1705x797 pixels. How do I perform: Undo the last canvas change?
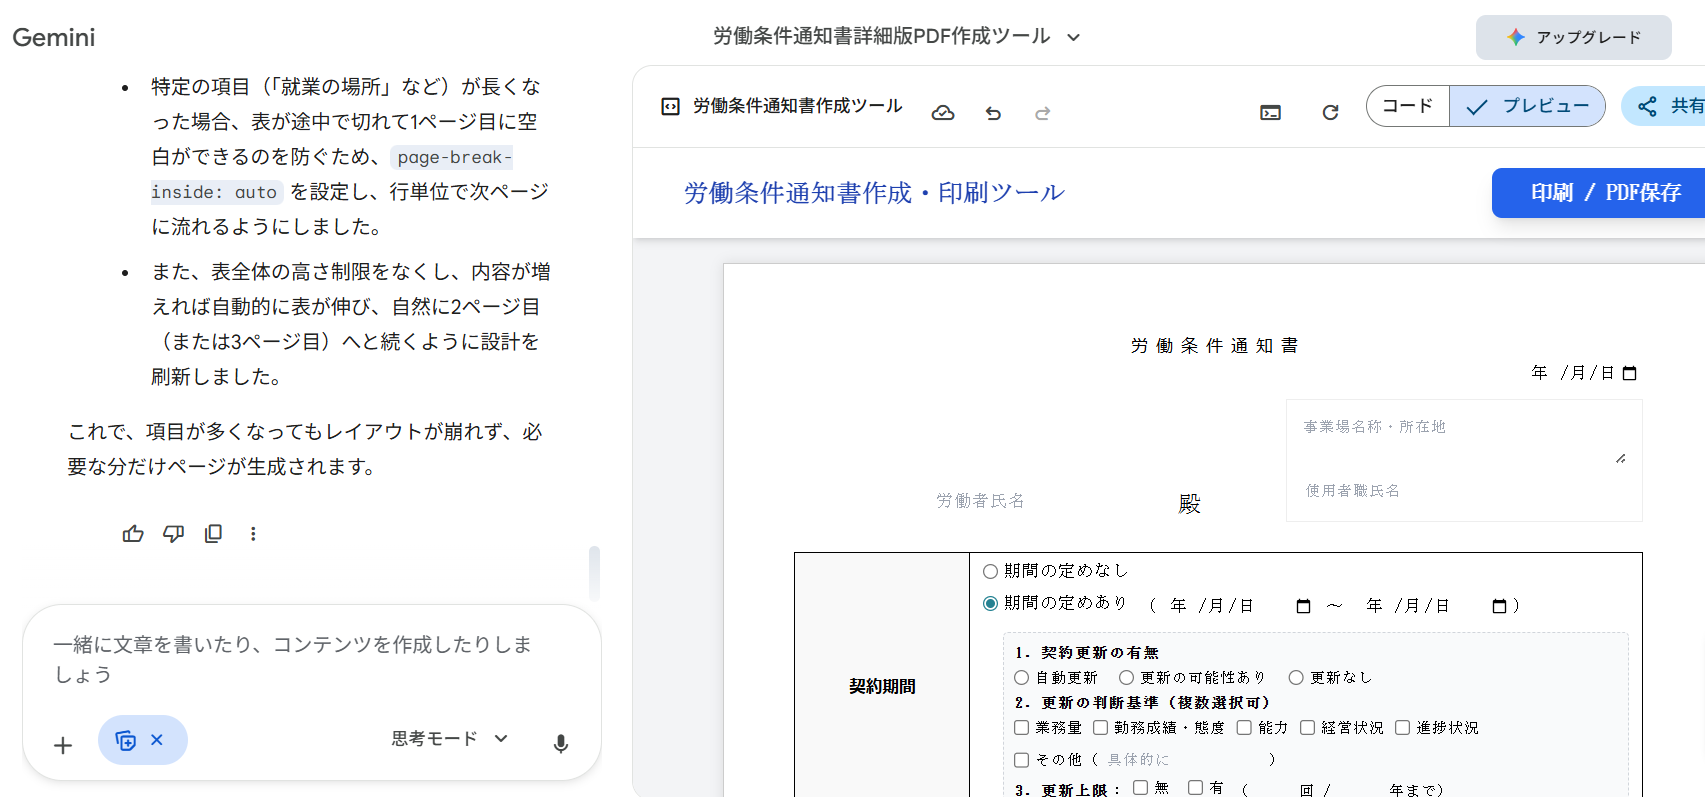(993, 113)
